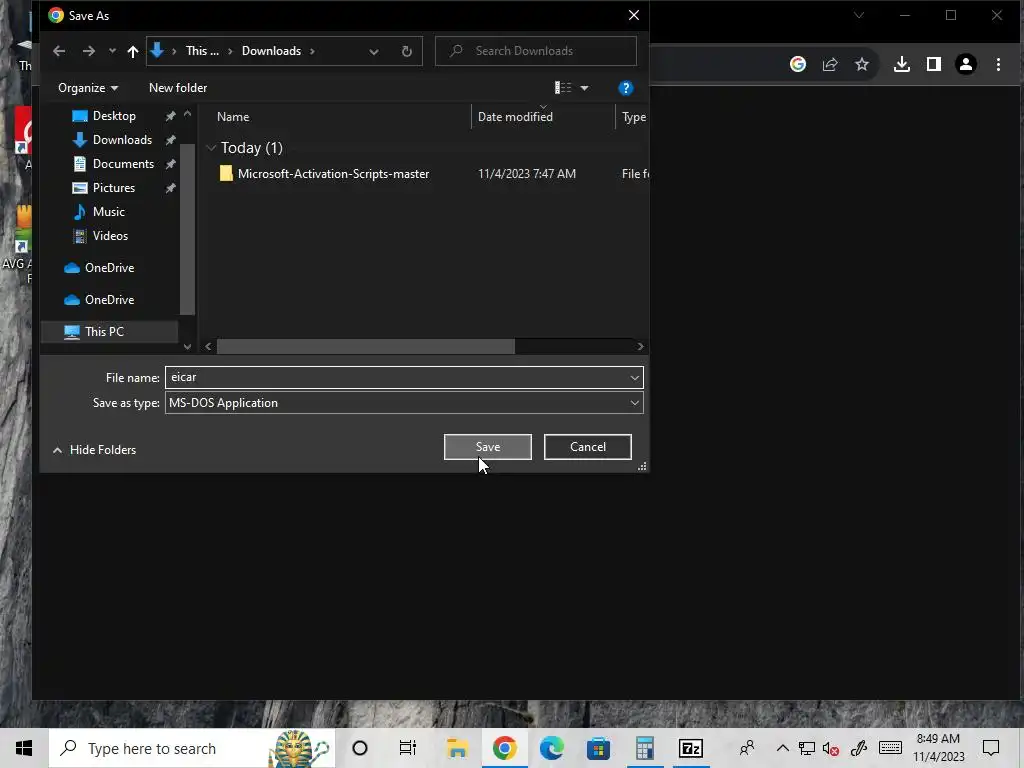Click the Cancel button

(587, 447)
